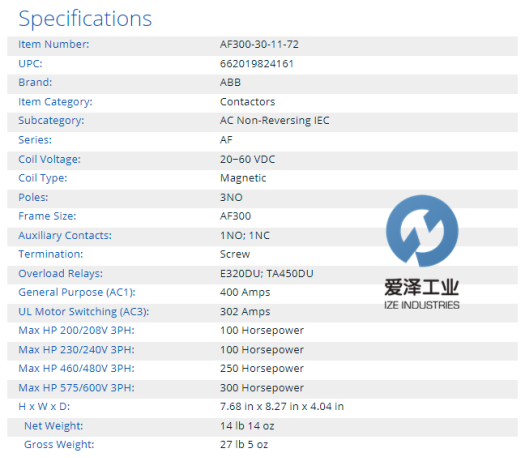Viewport: 526px width, 458px height.
Task: Click the 20-60 VDC coil voltage value
Action: click(247, 159)
